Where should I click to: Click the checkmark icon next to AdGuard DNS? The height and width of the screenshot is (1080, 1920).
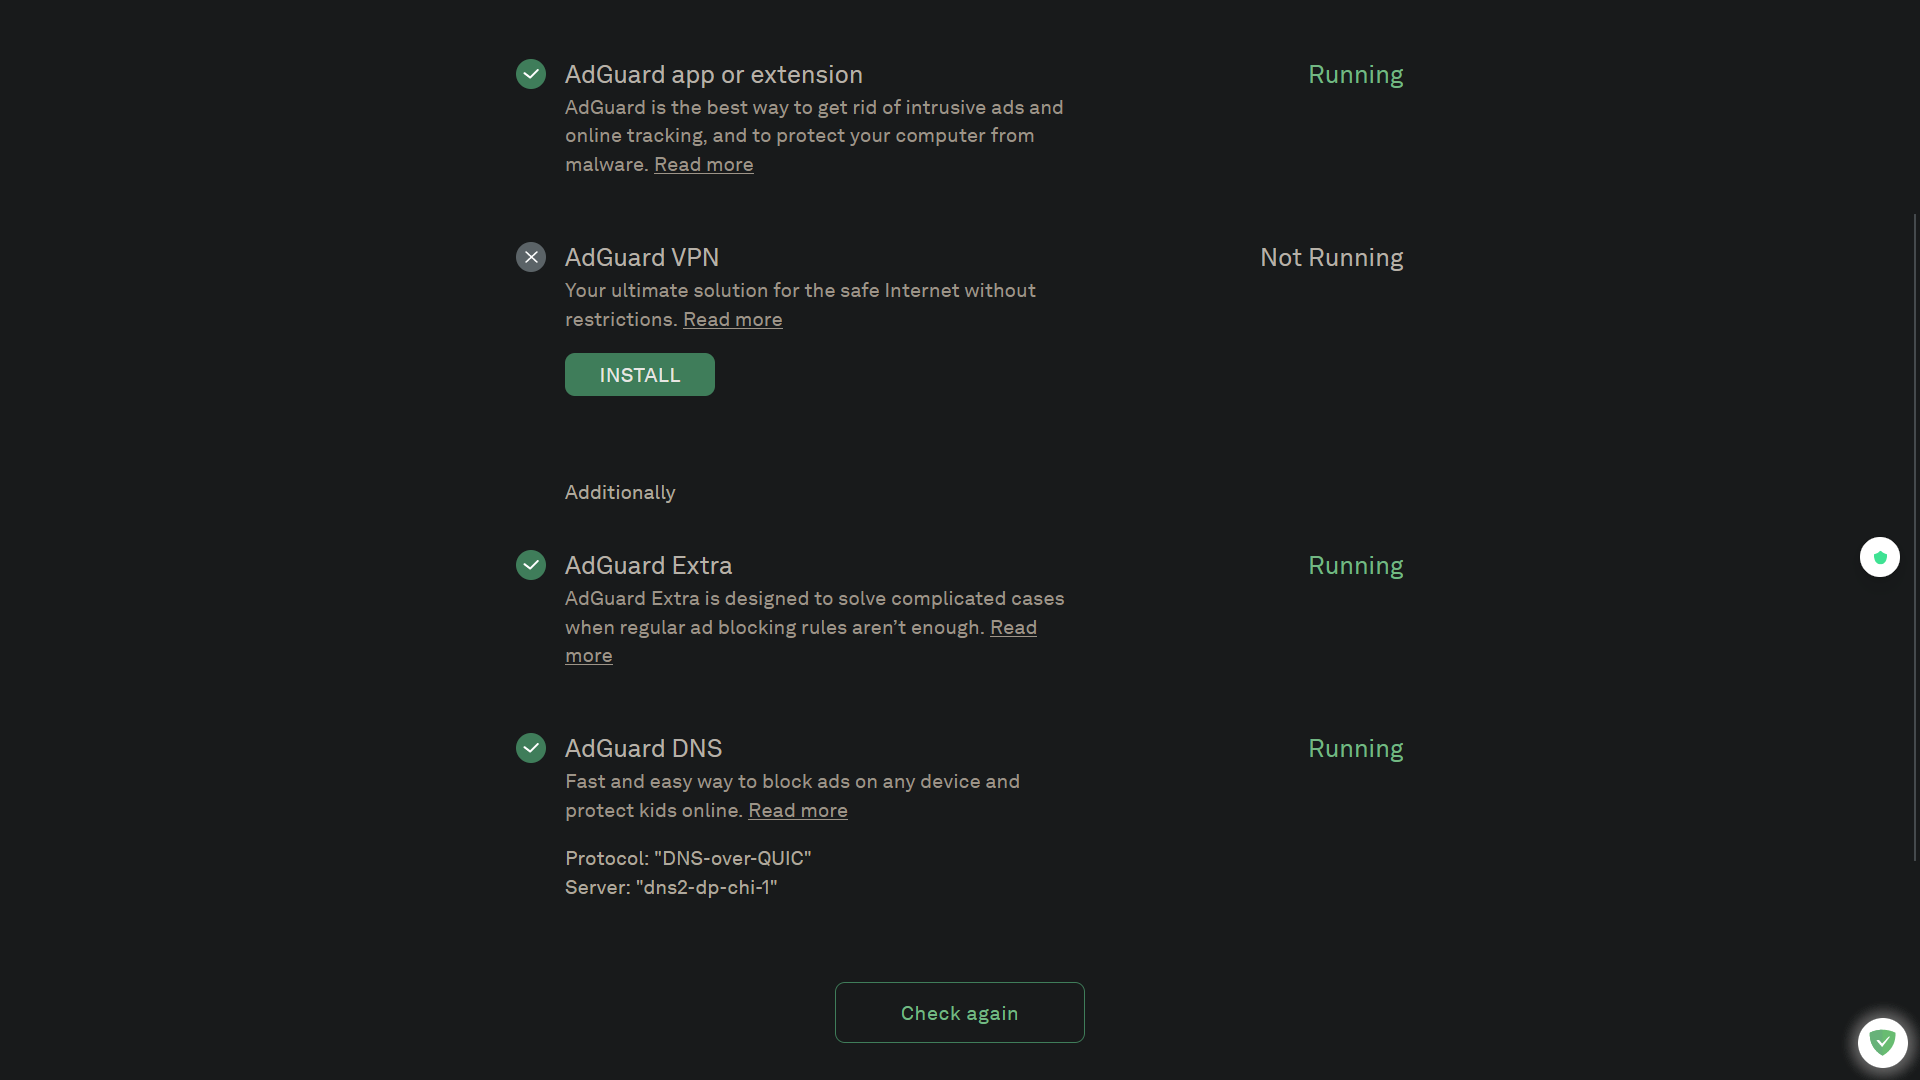tap(530, 747)
